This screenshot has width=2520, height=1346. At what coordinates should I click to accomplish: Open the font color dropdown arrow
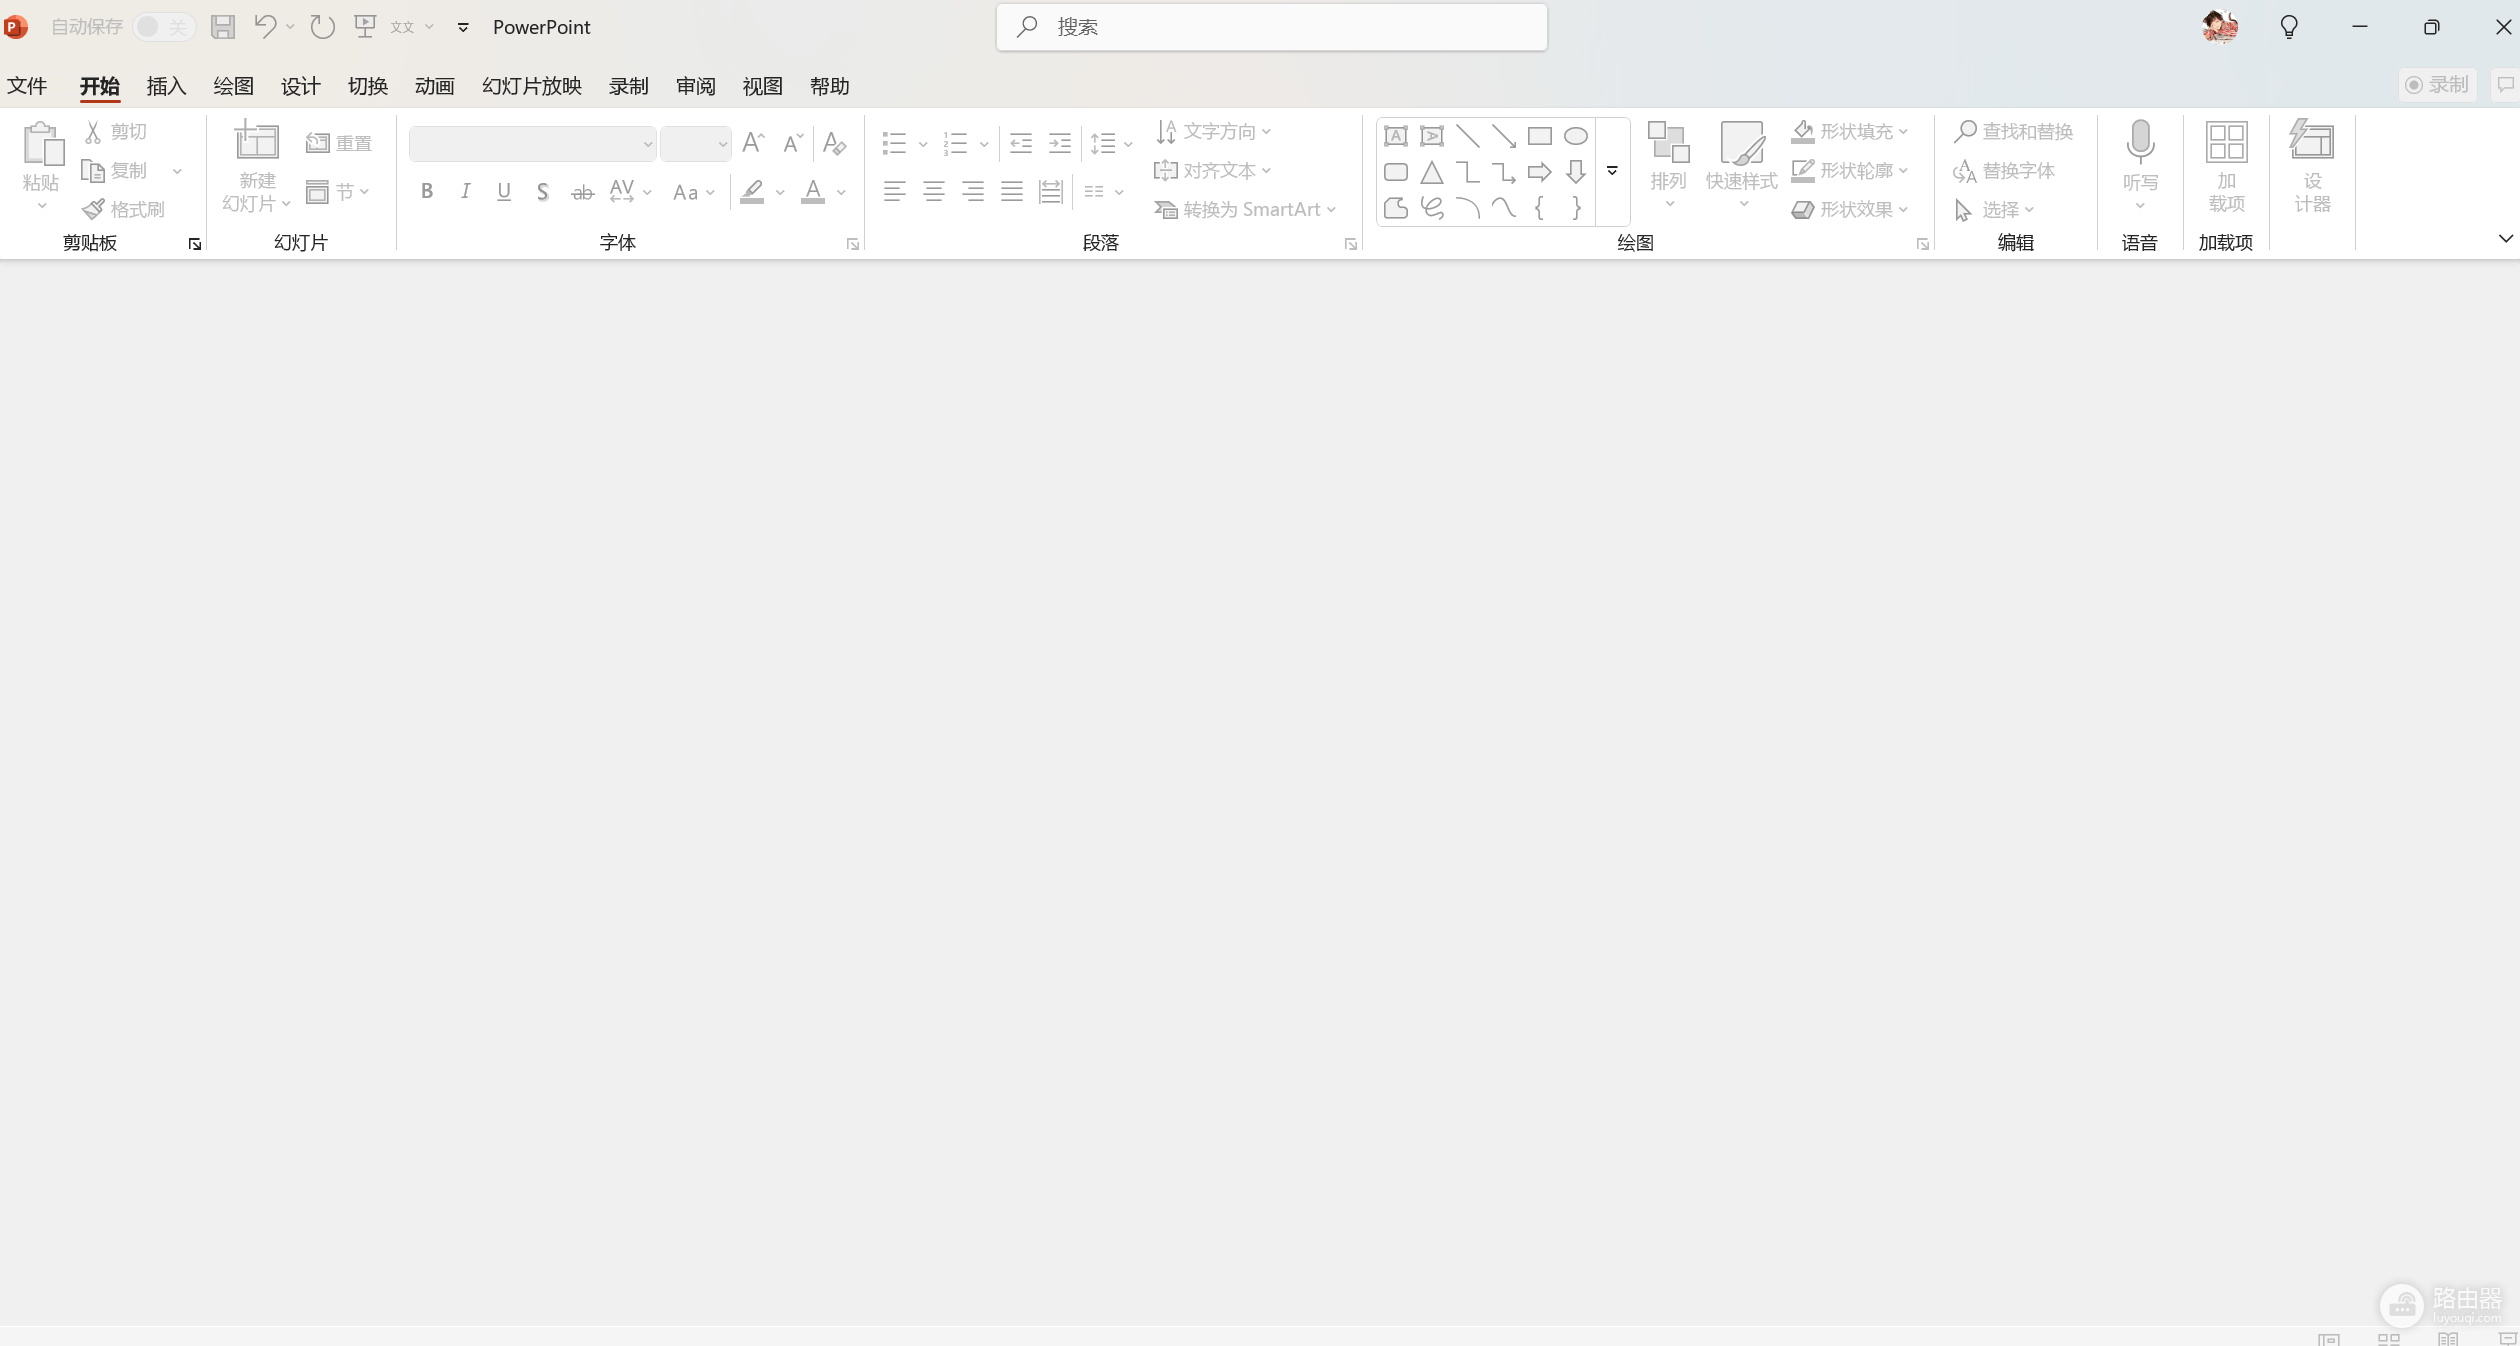(x=841, y=192)
